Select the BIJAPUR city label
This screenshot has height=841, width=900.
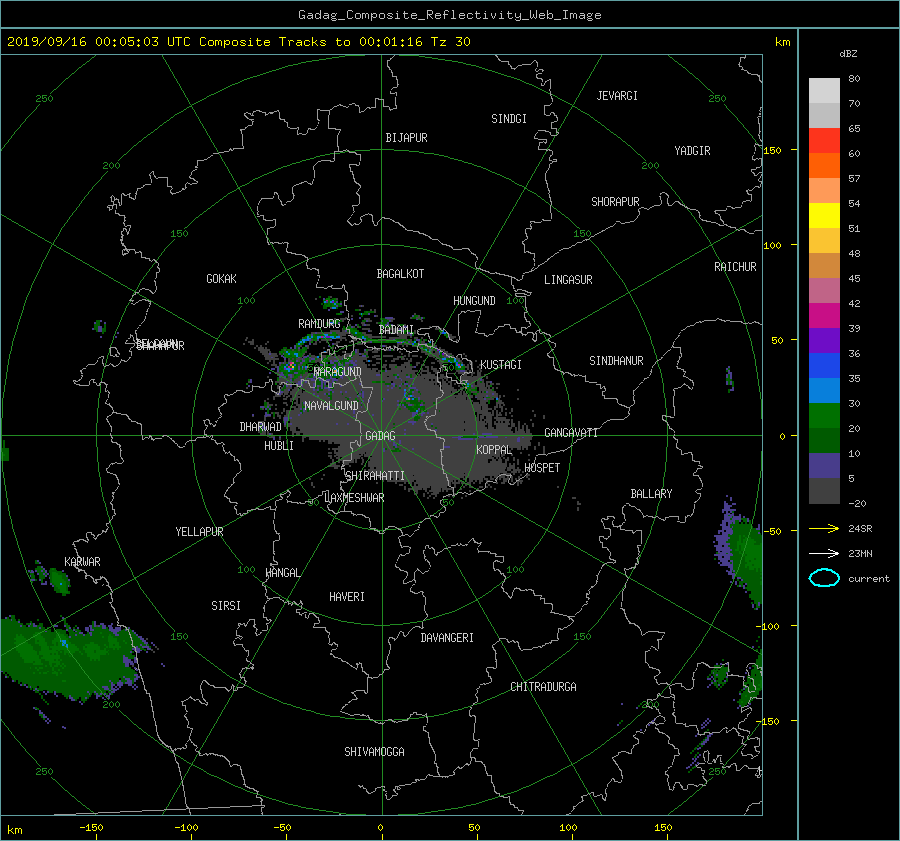coord(406,138)
